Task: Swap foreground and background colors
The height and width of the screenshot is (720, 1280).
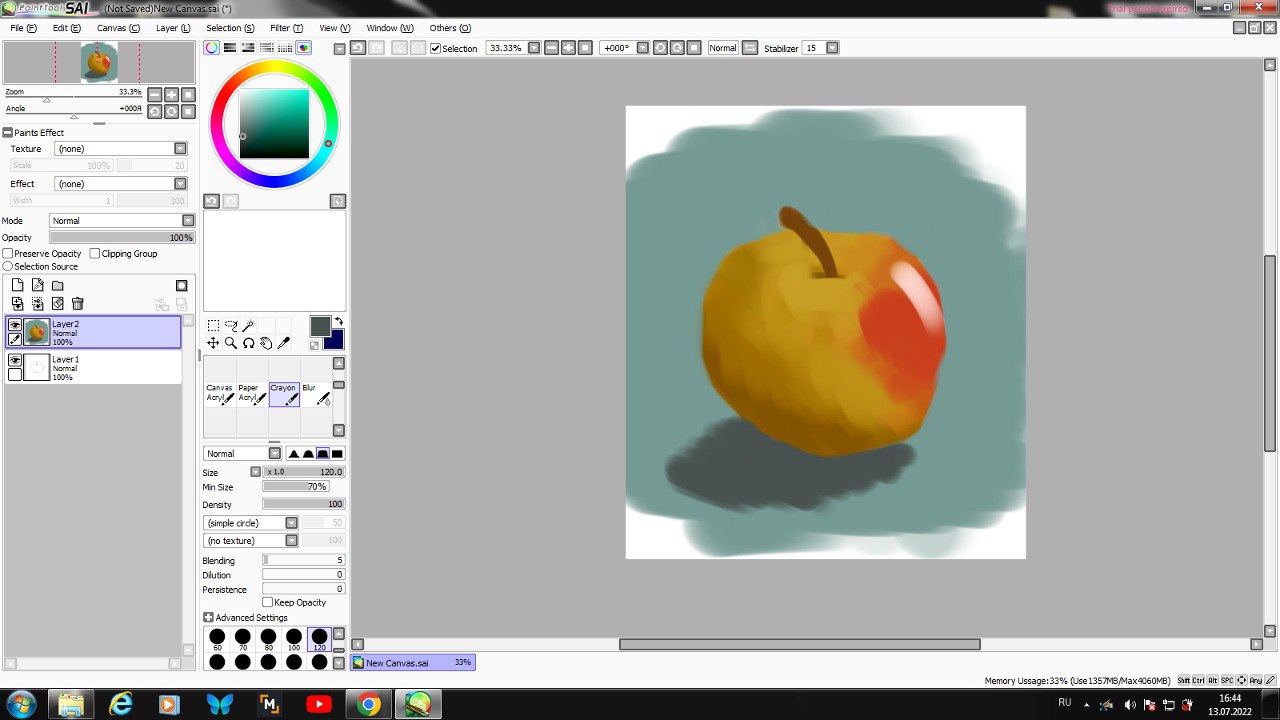Action: [x=338, y=321]
